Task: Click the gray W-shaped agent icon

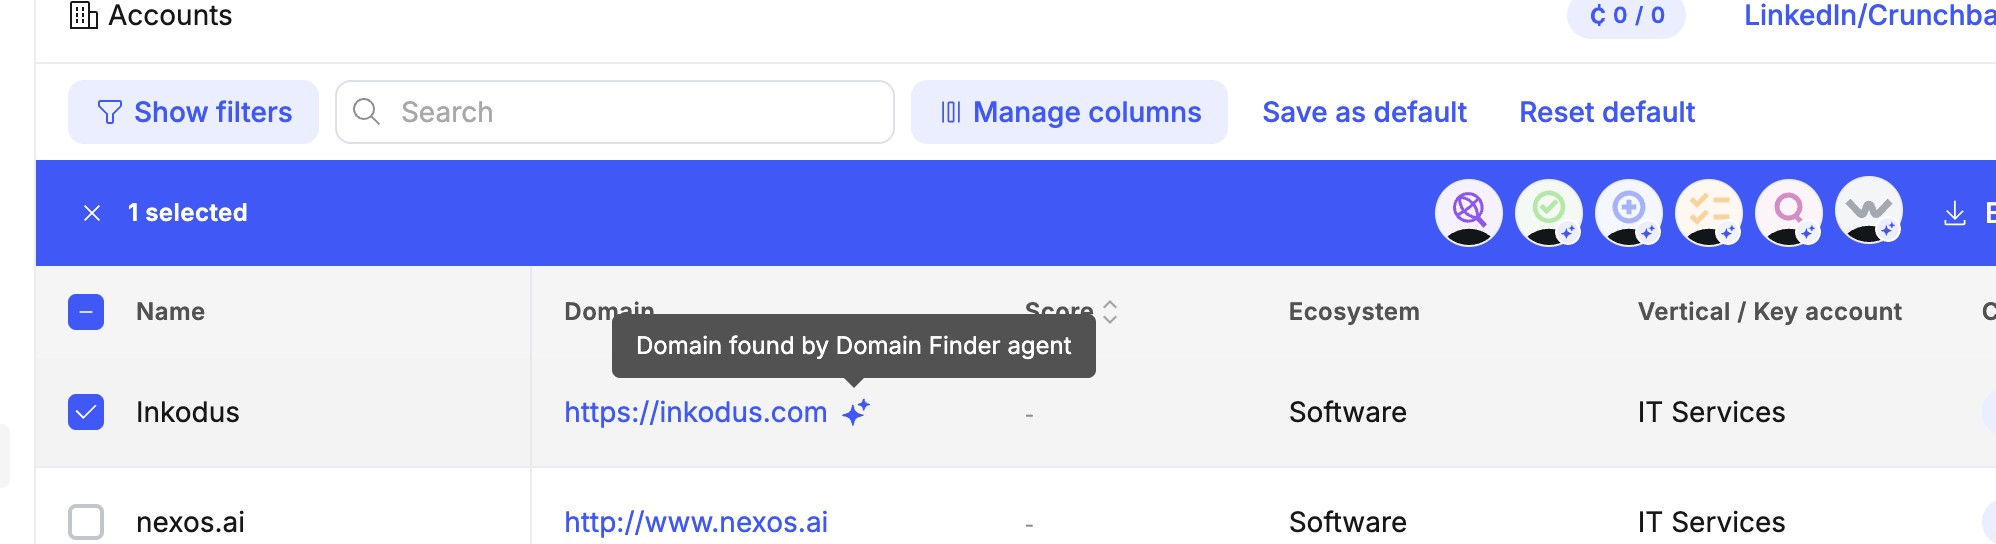Action: [1868, 212]
